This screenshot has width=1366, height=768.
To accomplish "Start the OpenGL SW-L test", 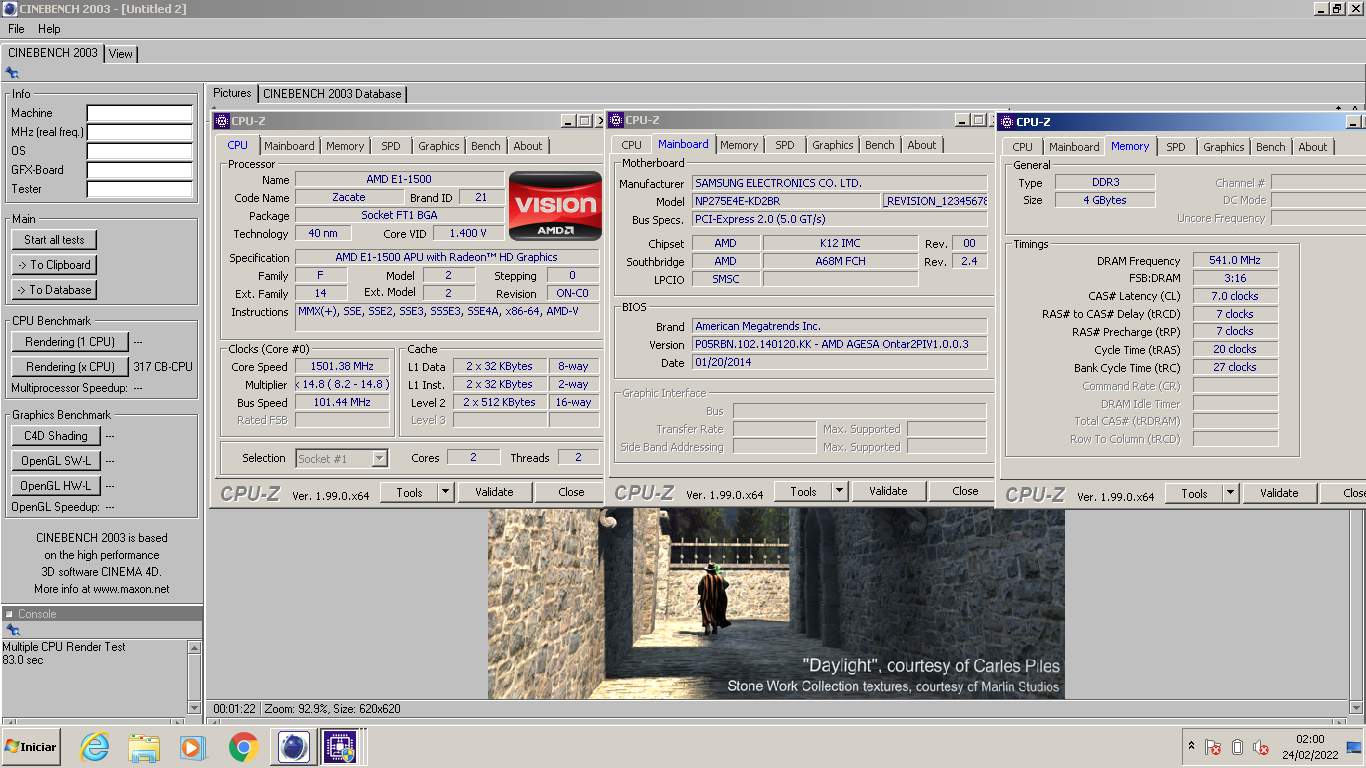I will click(x=56, y=461).
